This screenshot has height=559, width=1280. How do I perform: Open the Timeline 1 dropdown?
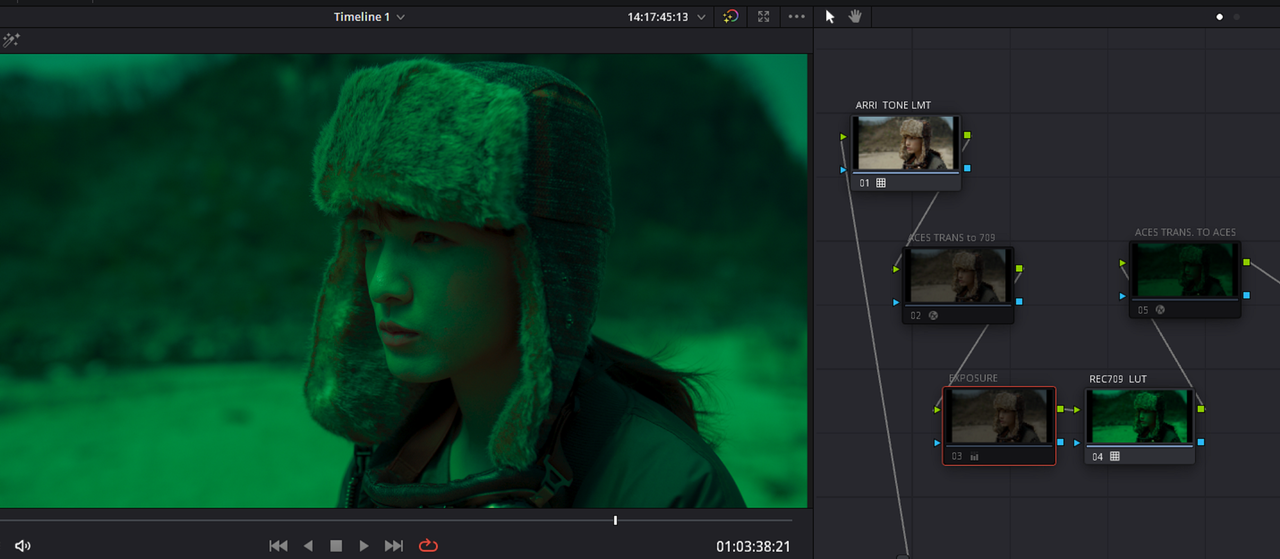coord(370,17)
